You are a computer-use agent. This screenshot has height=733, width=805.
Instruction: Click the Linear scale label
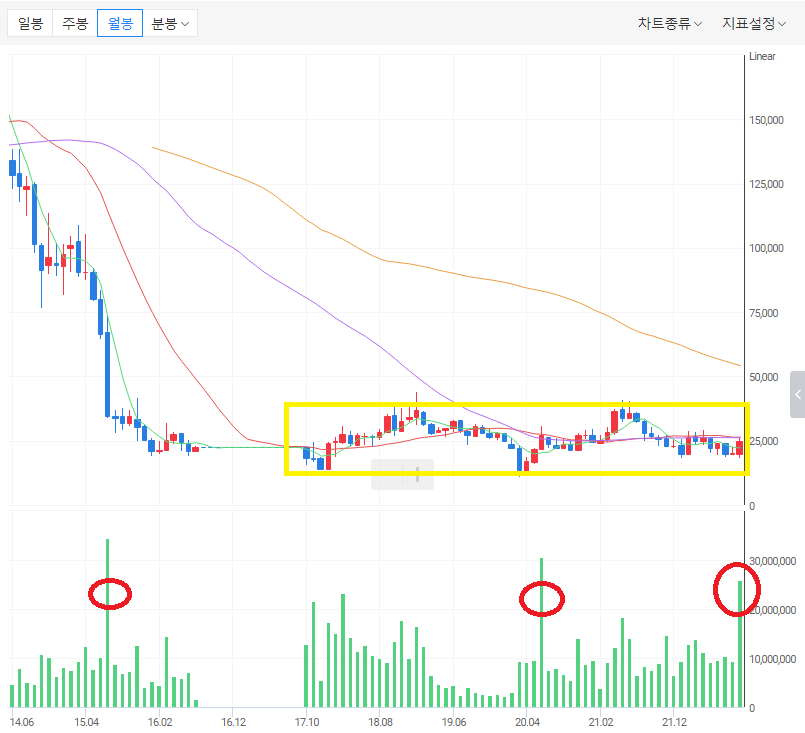pyautogui.click(x=762, y=56)
